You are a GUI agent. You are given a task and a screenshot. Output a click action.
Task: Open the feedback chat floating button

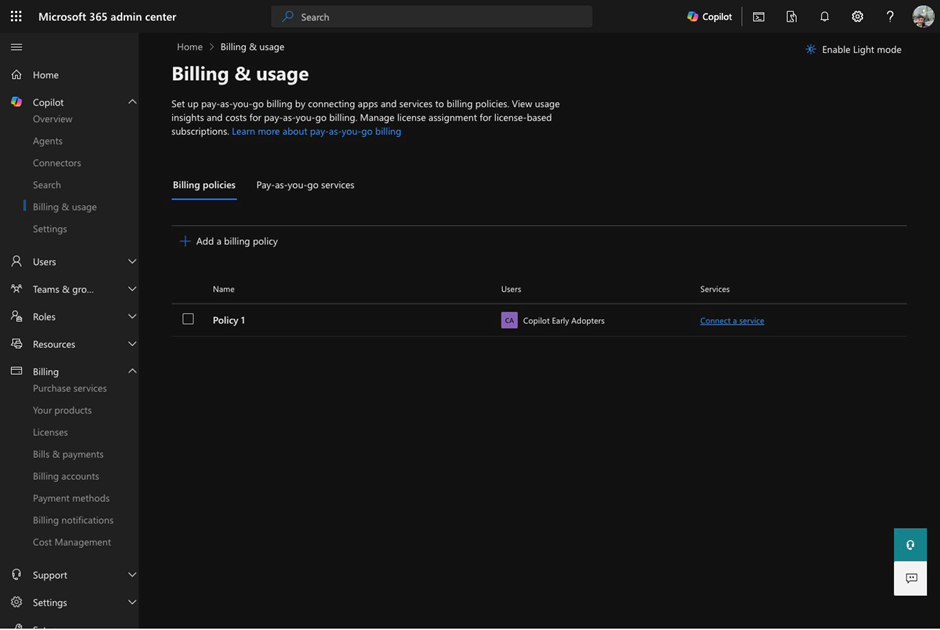(x=910, y=578)
